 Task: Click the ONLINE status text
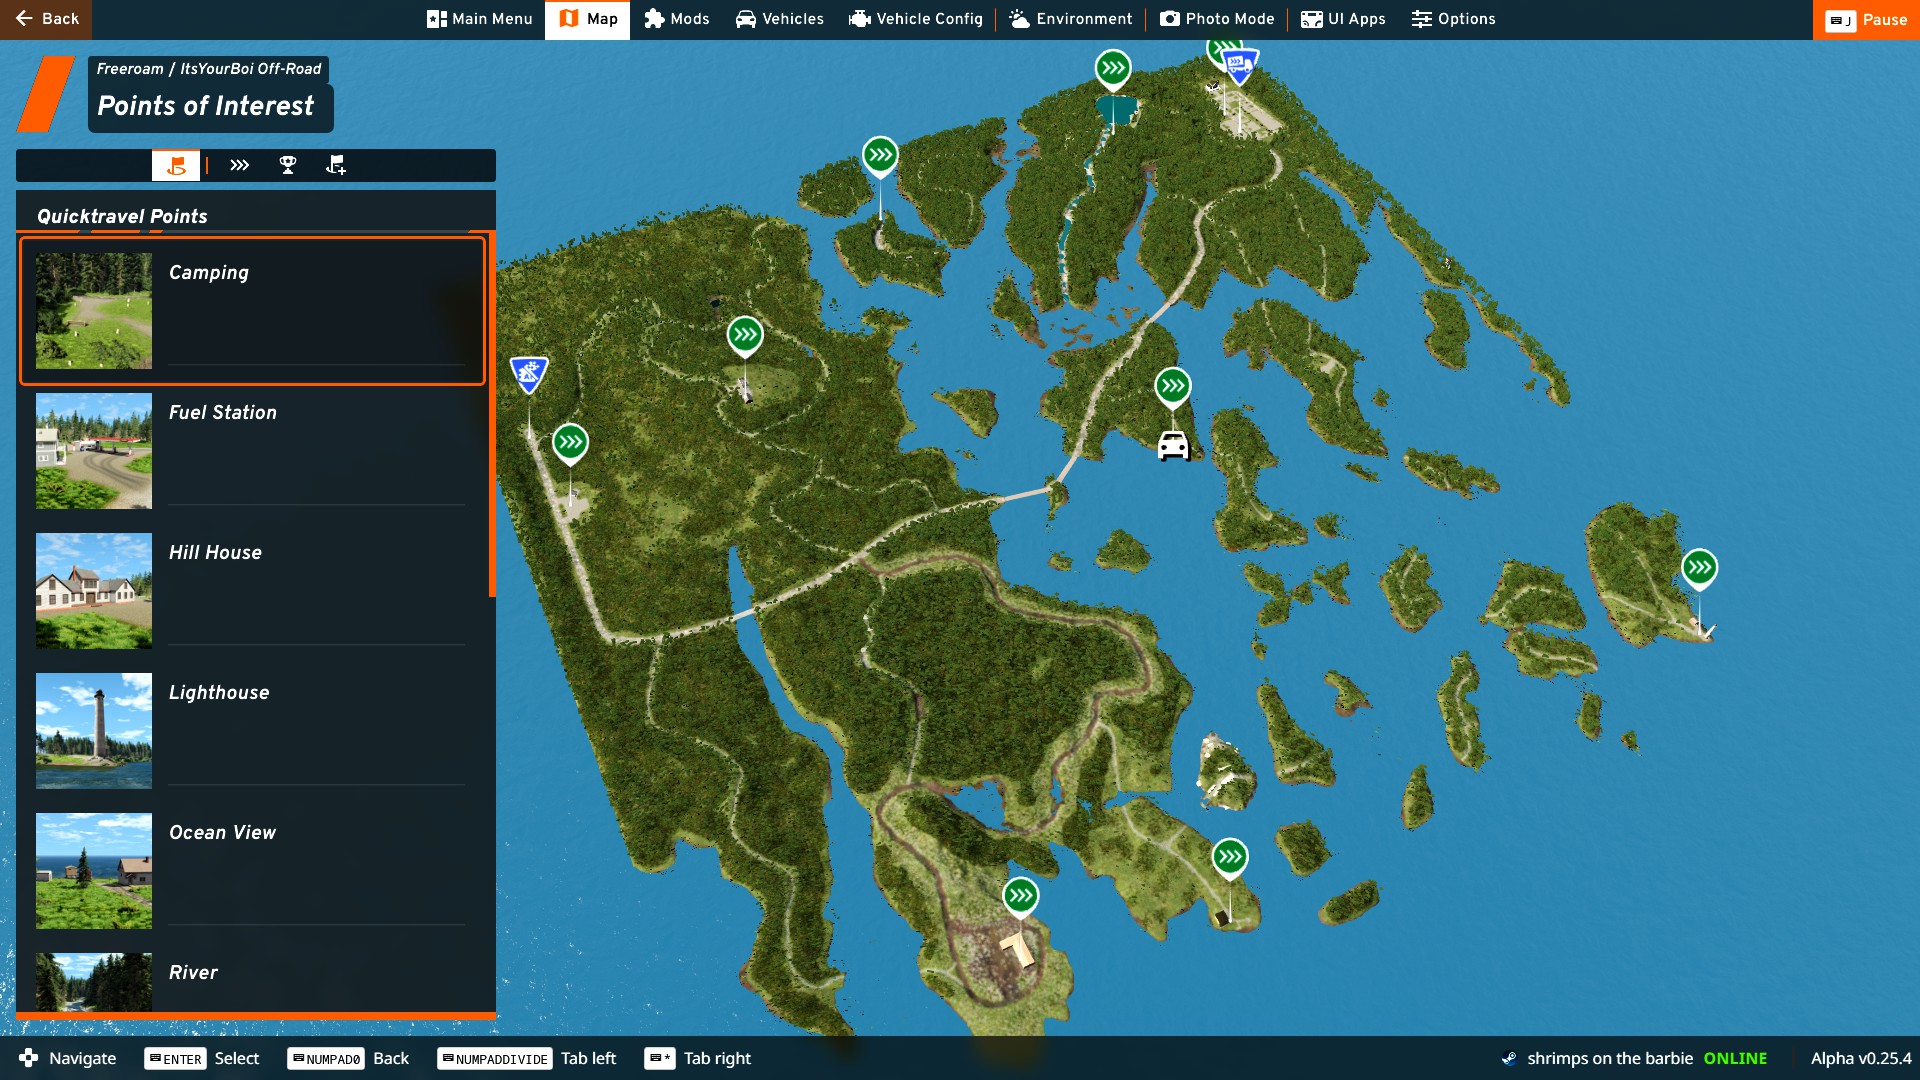tap(1735, 1059)
